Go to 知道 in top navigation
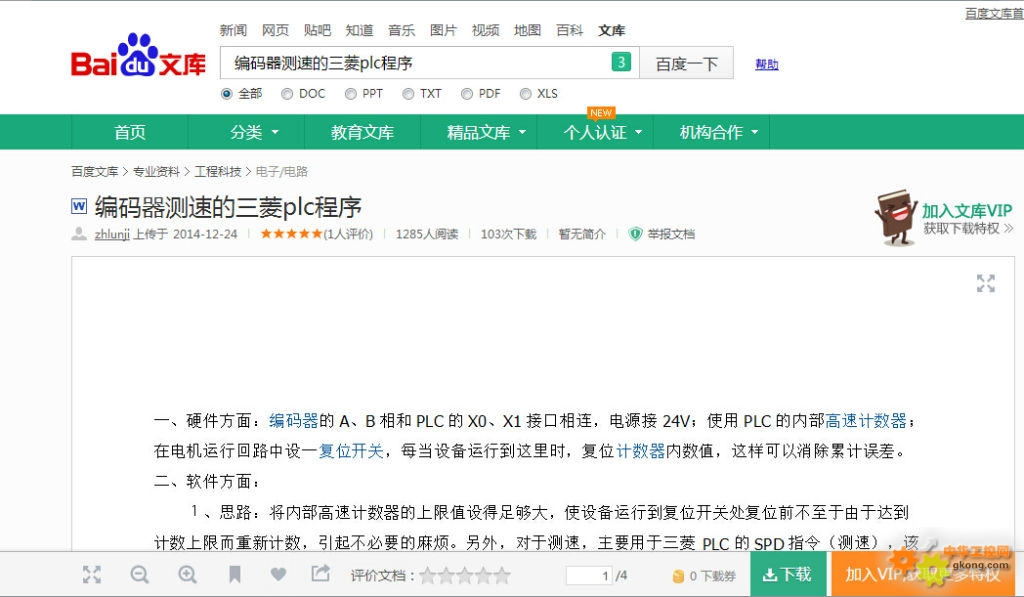Viewport: 1024px width, 597px height. click(359, 30)
